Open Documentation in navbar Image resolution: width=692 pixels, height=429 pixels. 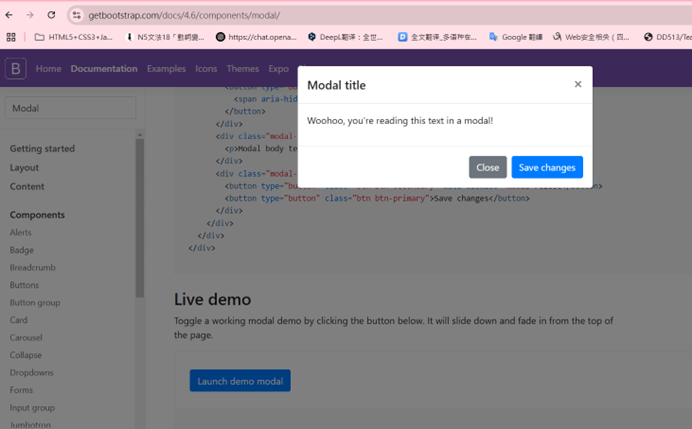pyautogui.click(x=104, y=69)
